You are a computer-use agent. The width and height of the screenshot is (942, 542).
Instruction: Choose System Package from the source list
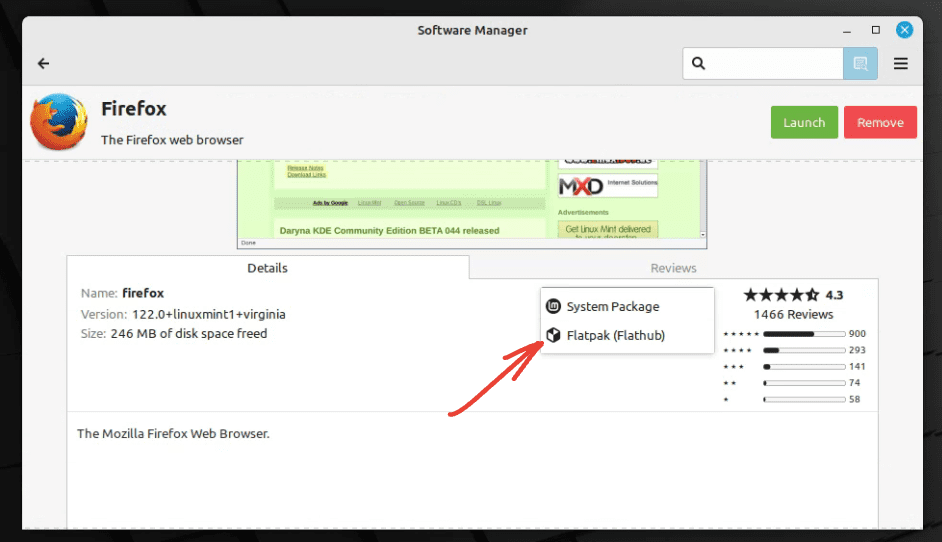(627, 306)
